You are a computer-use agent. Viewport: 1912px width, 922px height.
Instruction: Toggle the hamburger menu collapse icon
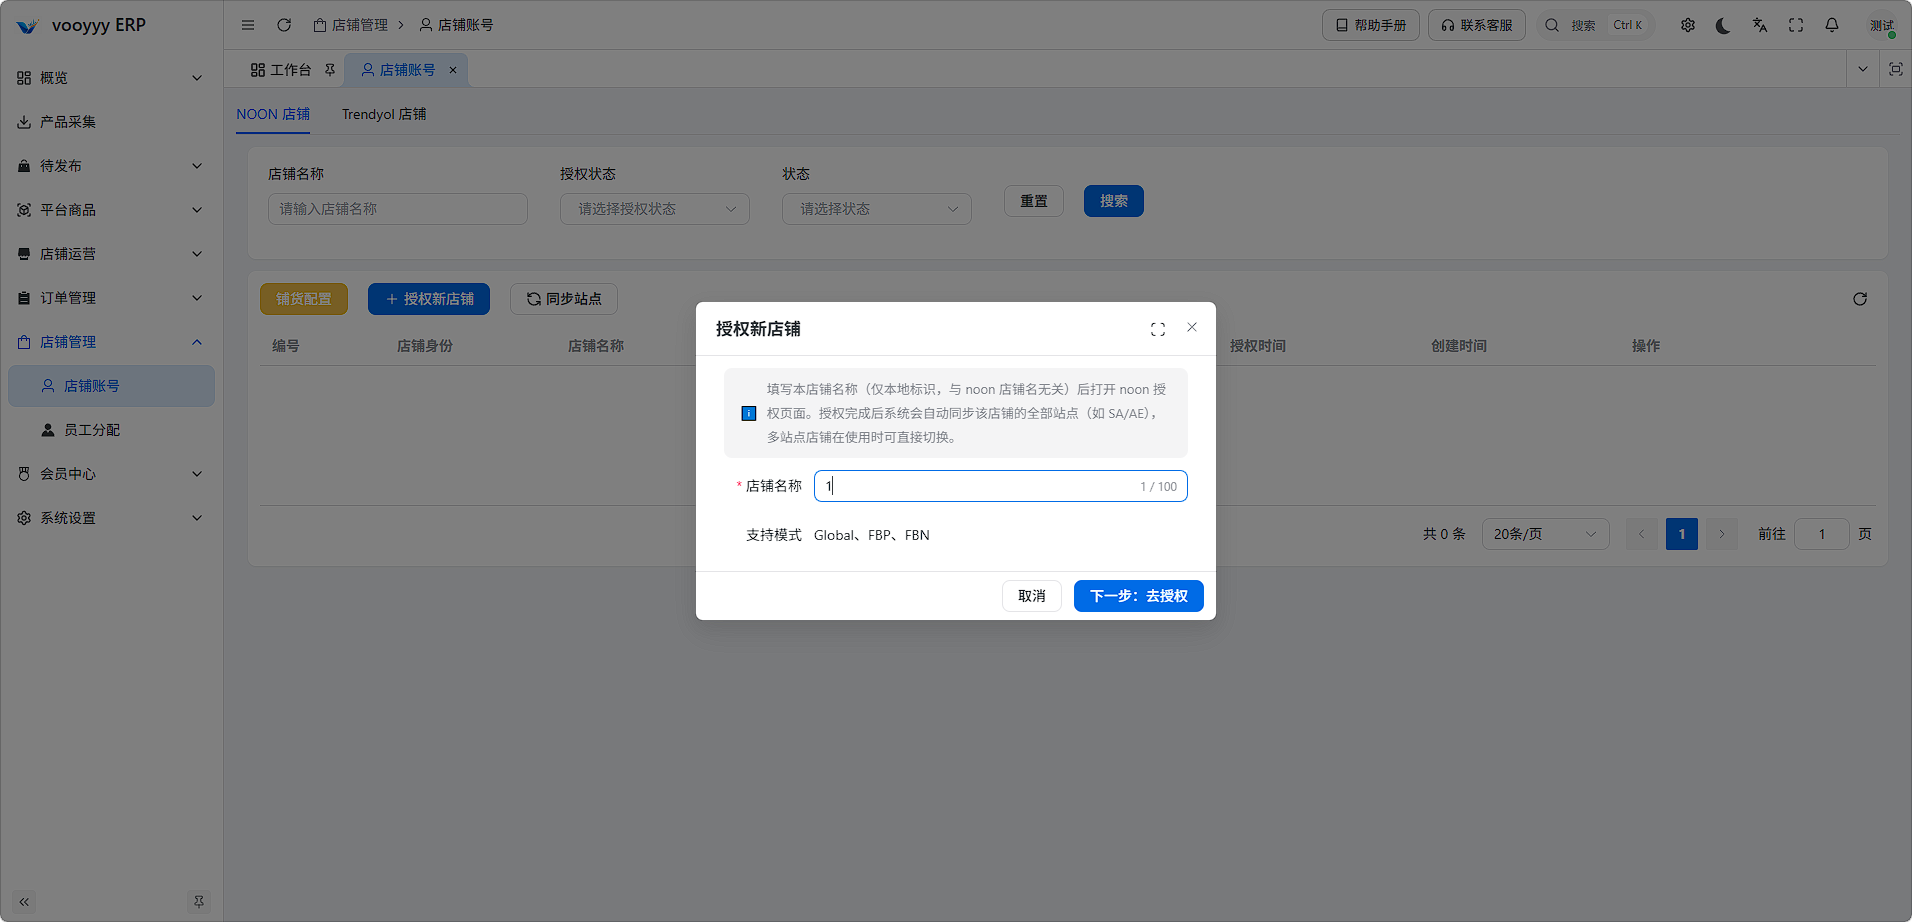click(x=248, y=25)
